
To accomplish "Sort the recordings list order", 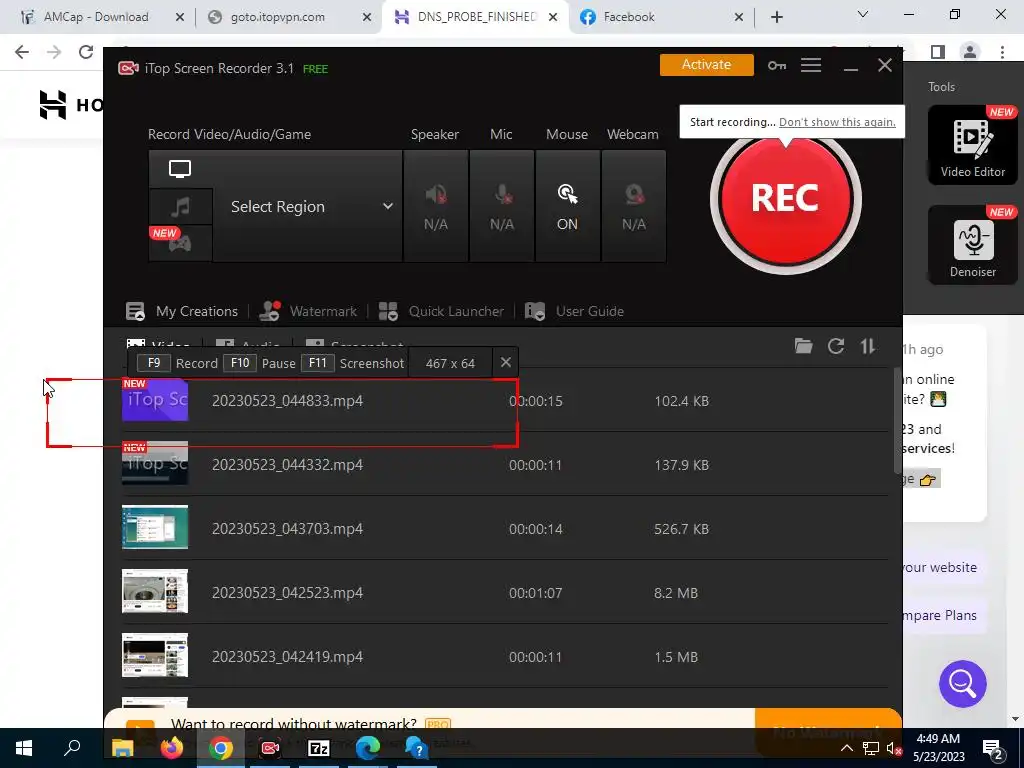I will click(x=867, y=346).
